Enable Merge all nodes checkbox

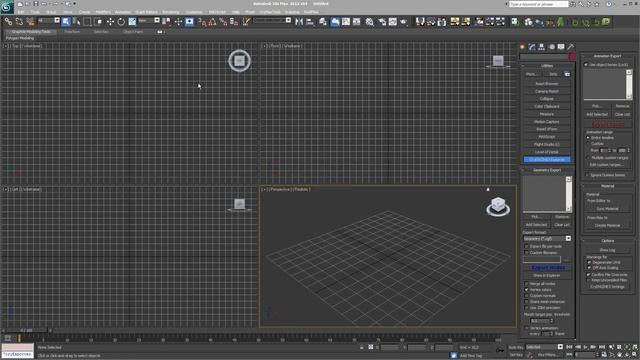tap(527, 283)
